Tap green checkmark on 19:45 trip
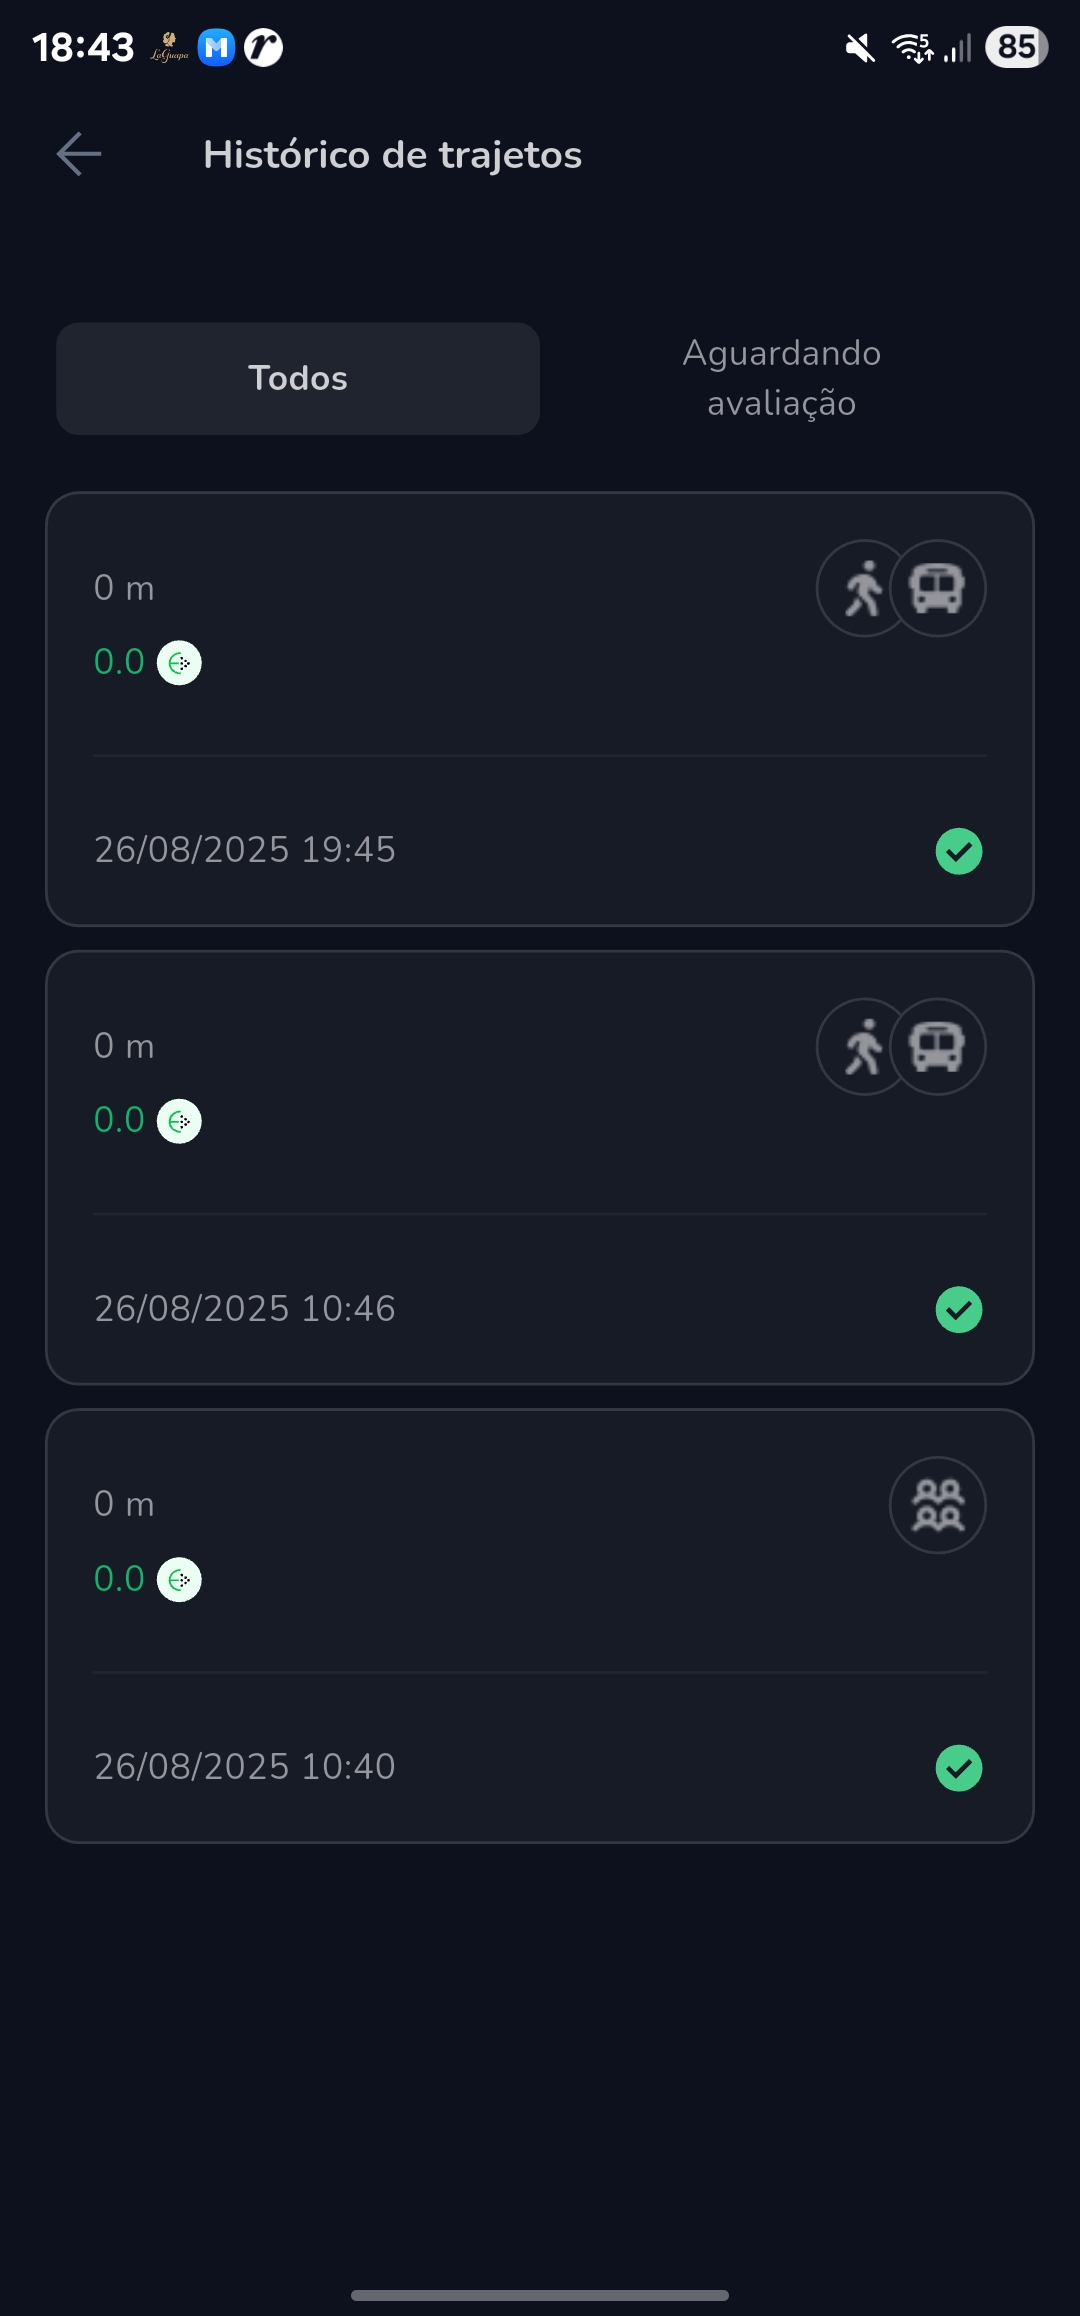Viewport: 1080px width, 2316px height. coord(959,851)
